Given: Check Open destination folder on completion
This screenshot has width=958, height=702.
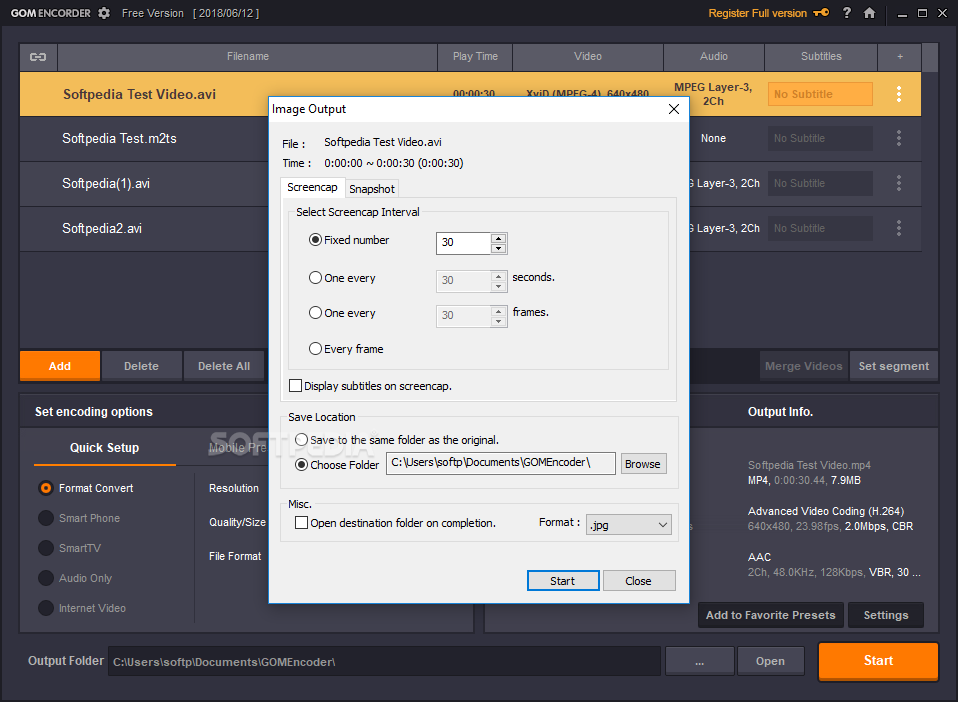Looking at the screenshot, I should point(301,523).
